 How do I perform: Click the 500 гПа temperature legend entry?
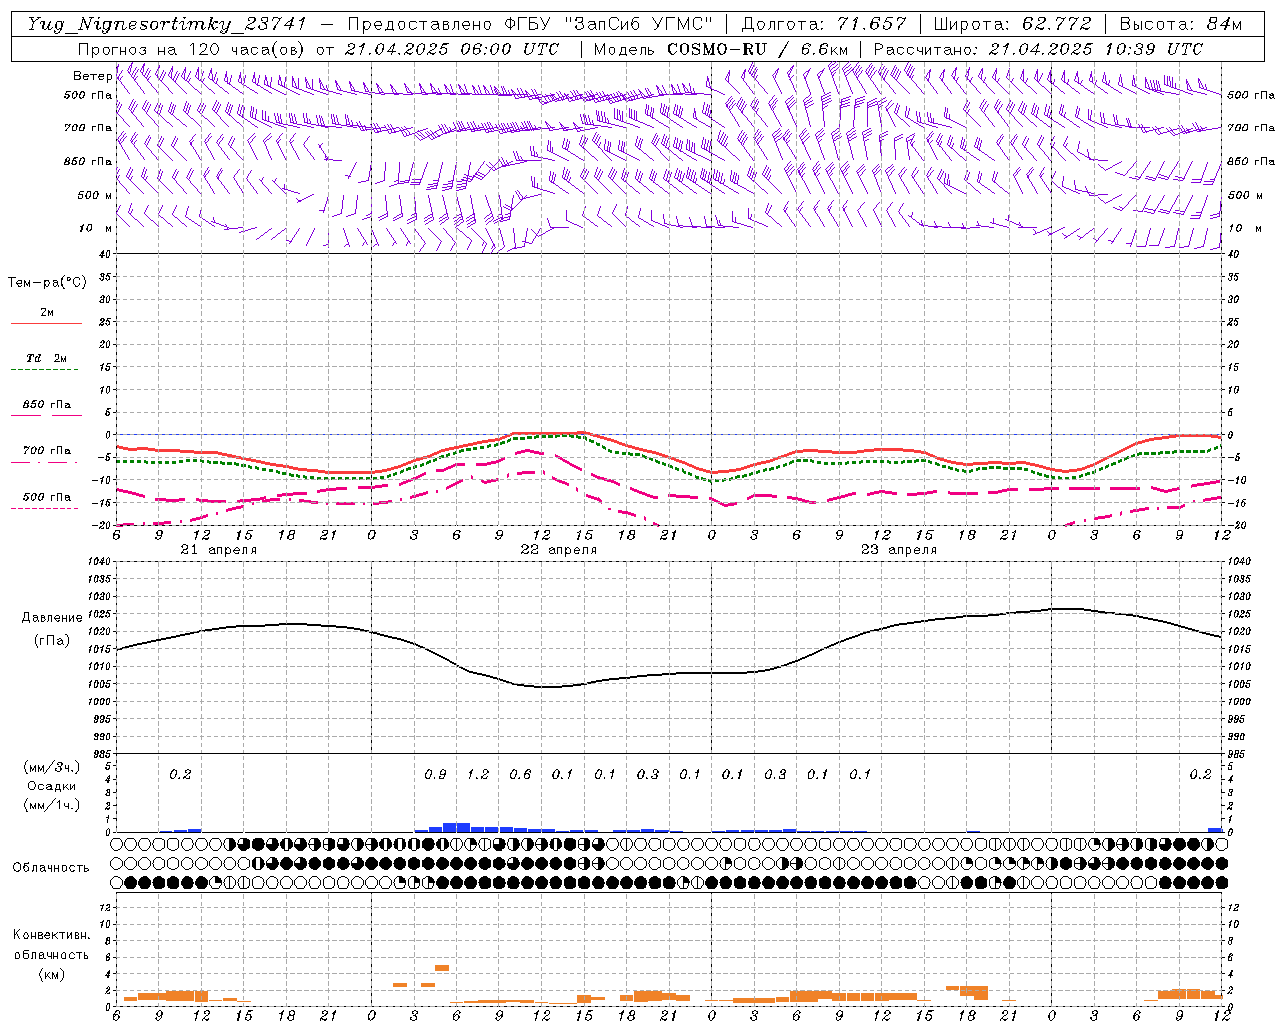tap(46, 497)
